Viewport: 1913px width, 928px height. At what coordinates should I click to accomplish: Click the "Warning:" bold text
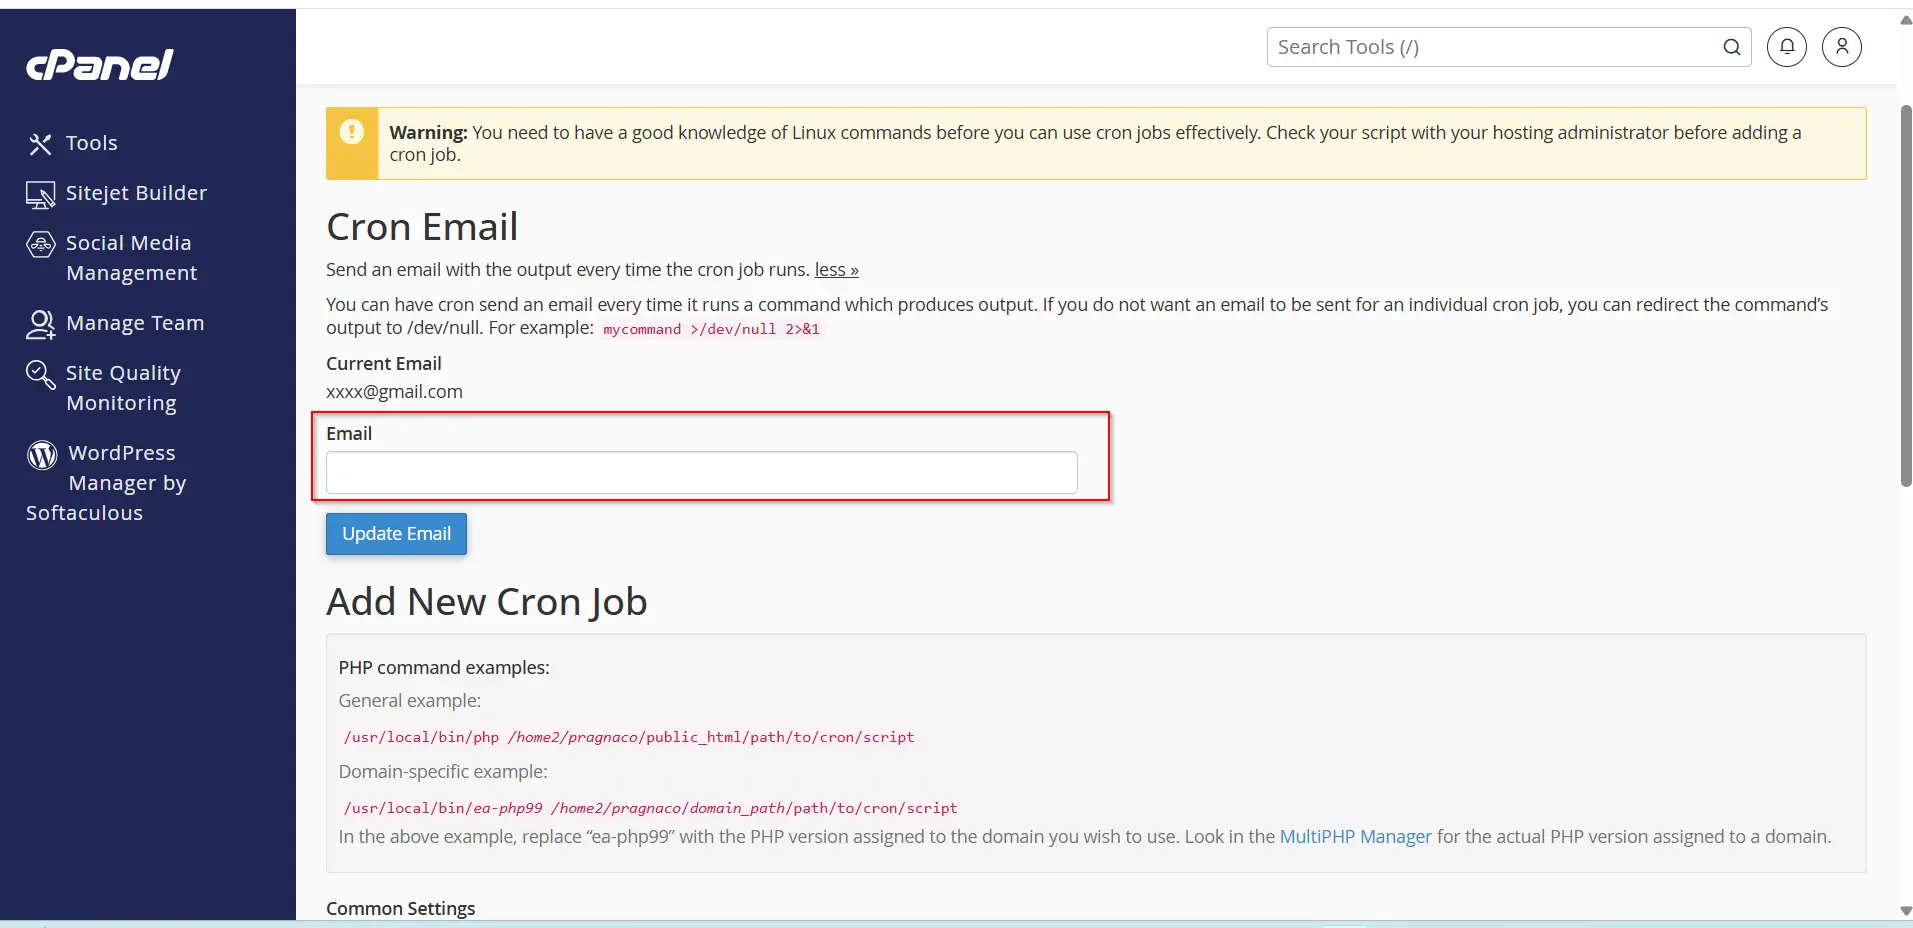[428, 132]
